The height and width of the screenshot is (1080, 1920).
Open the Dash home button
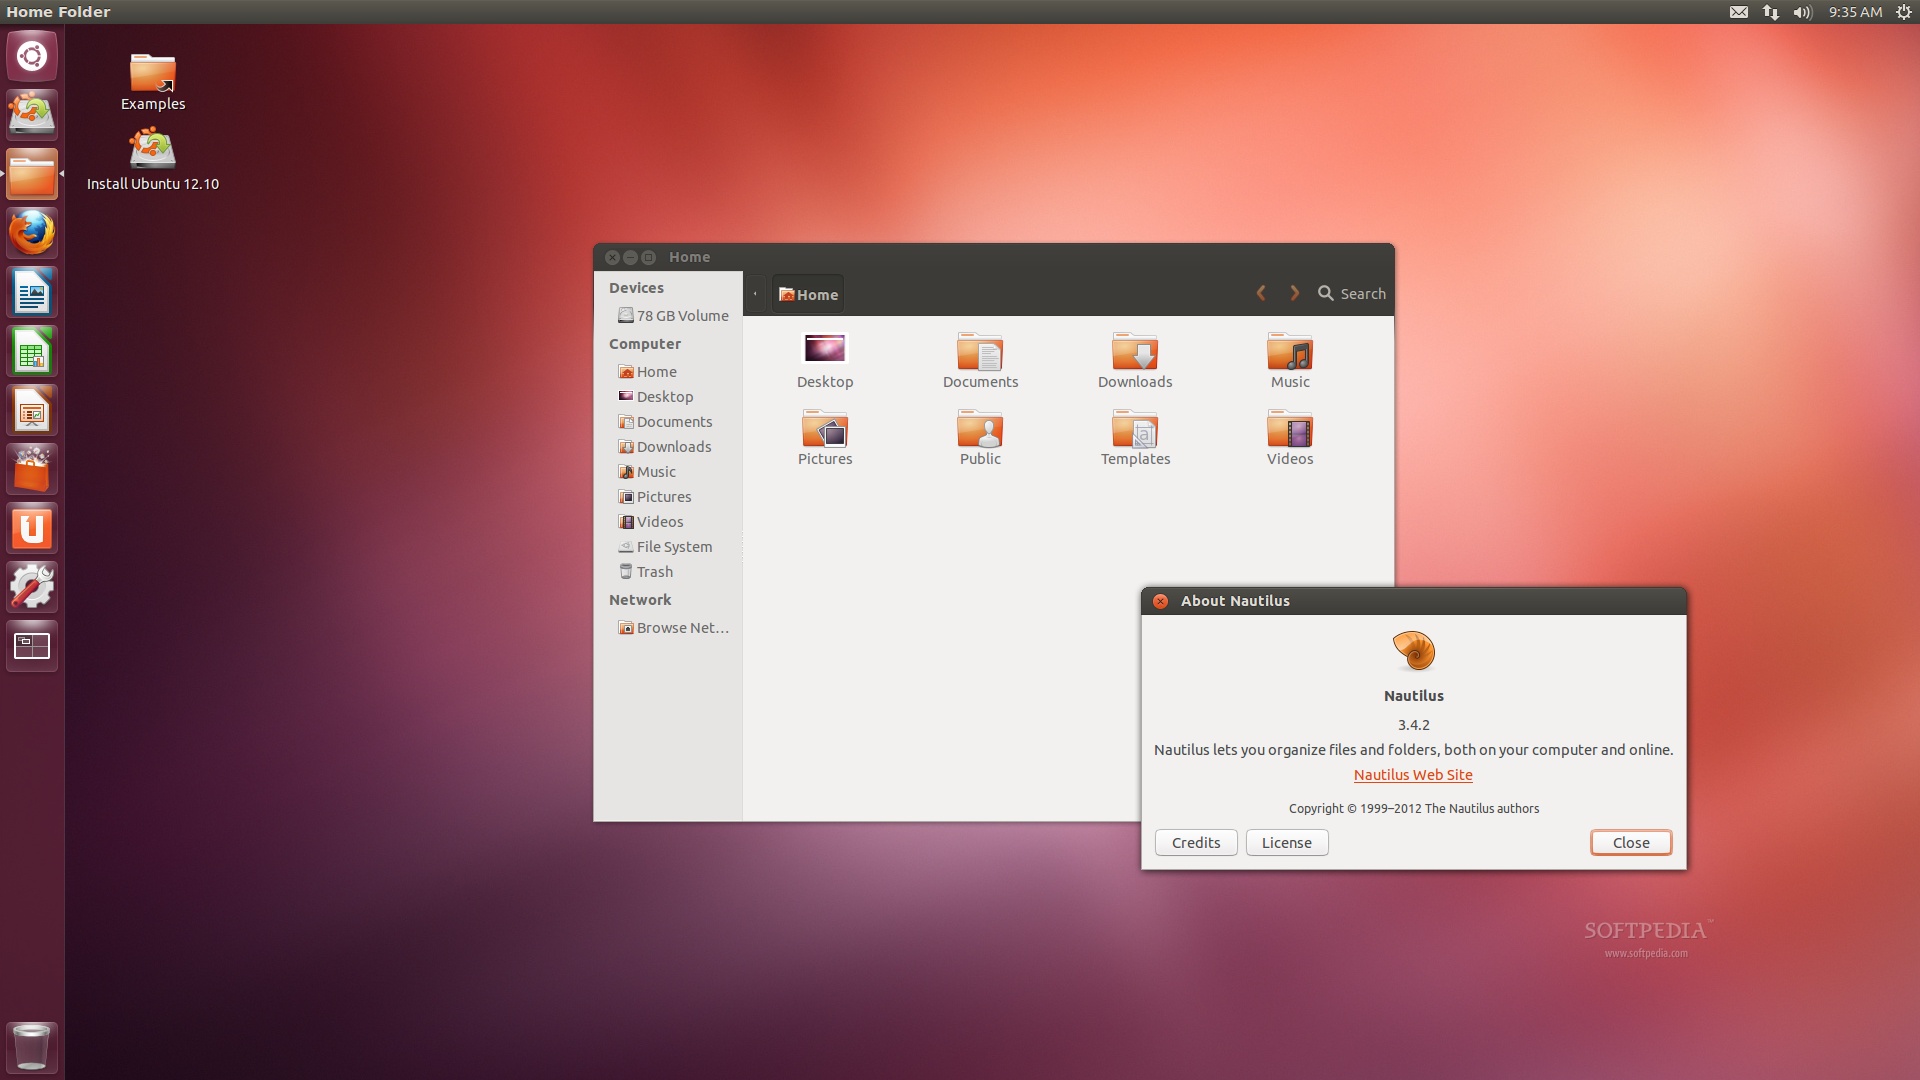[x=32, y=56]
